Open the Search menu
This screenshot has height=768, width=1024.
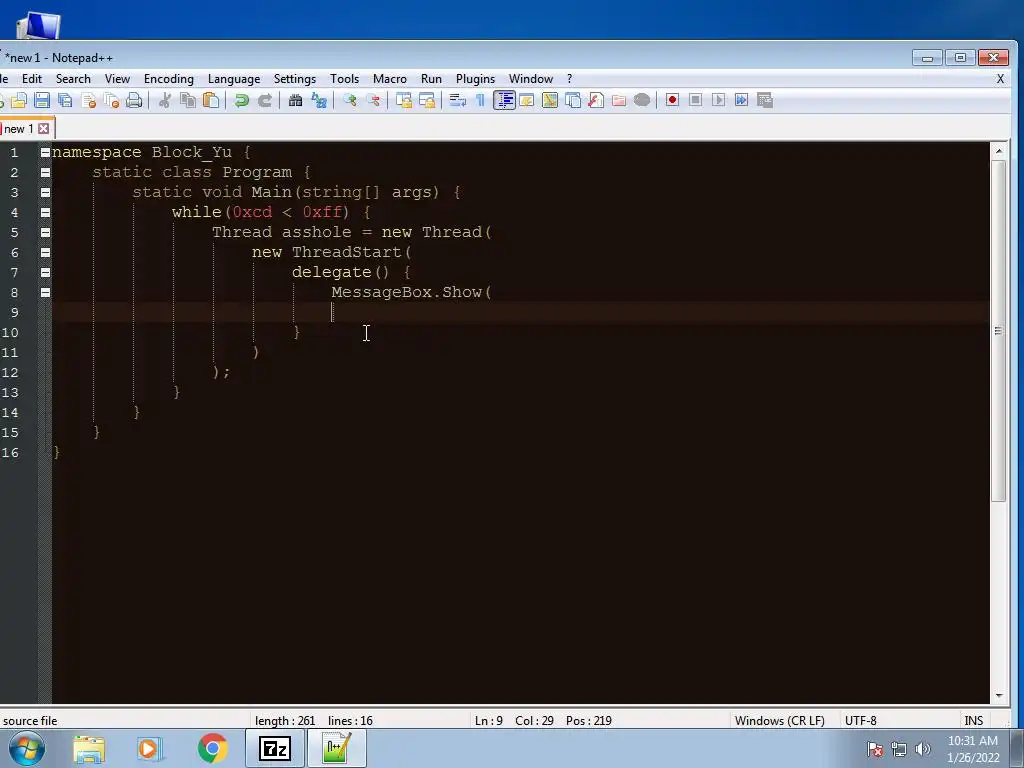pyautogui.click(x=73, y=78)
